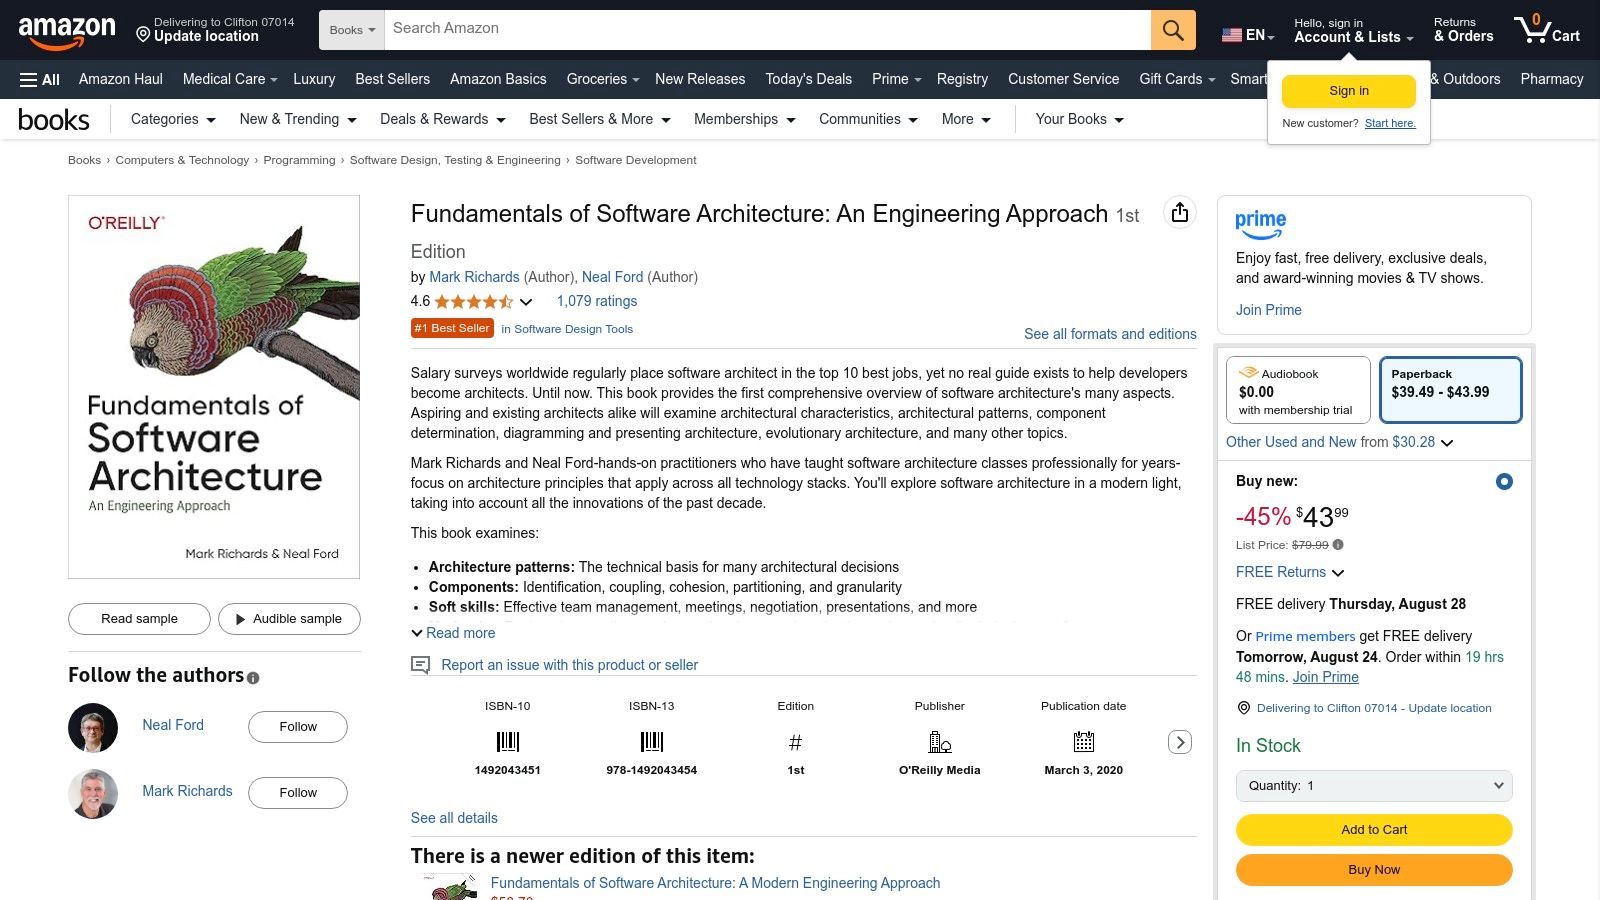Select the Buy new radio button

pyautogui.click(x=1503, y=482)
